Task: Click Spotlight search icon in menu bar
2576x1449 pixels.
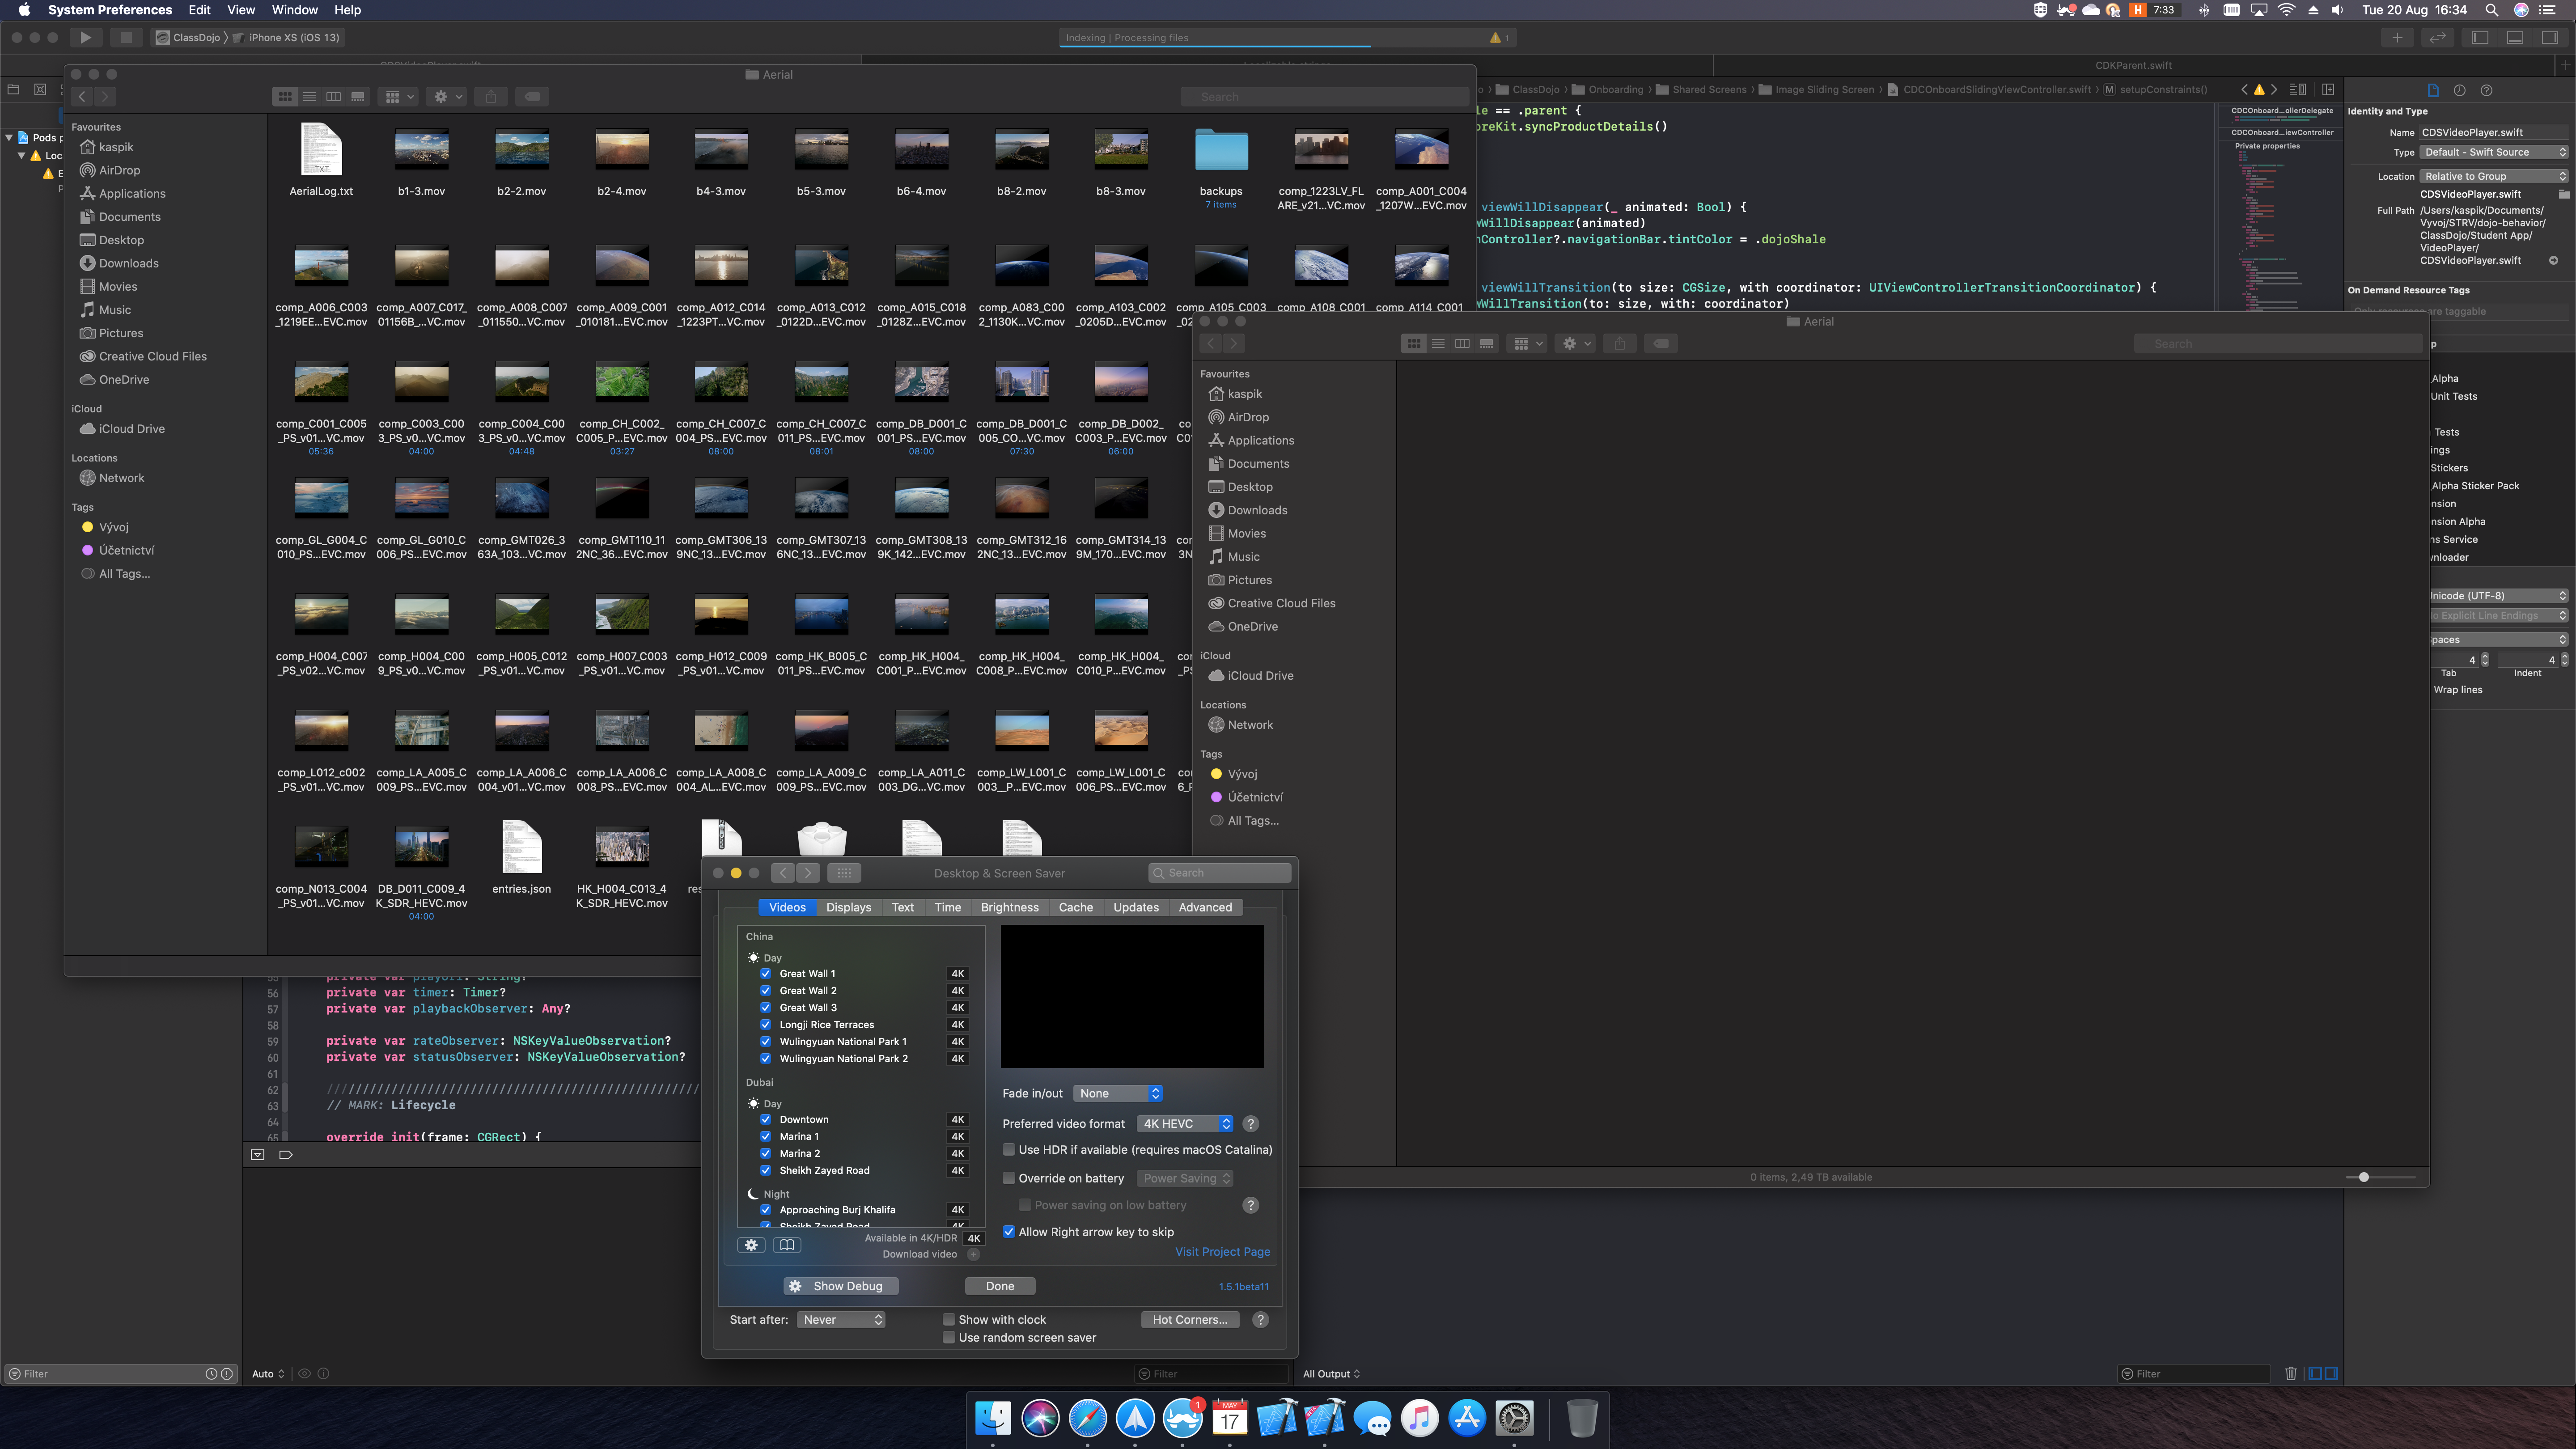Action: (2492, 10)
